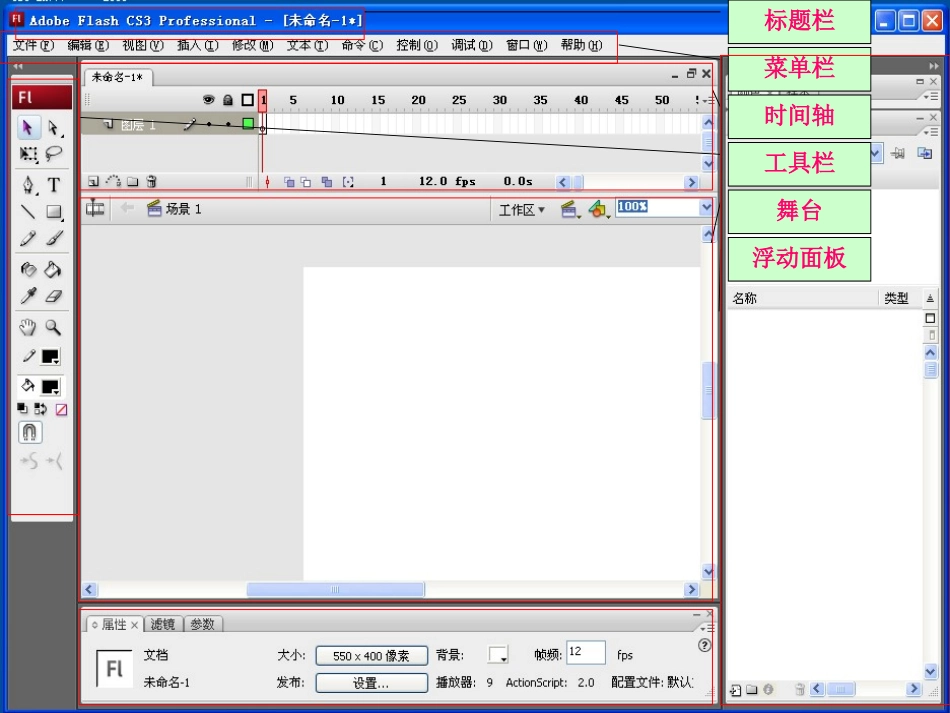The image size is (950, 713).
Task: Select the Selection arrow tool
Action: pyautogui.click(x=28, y=127)
